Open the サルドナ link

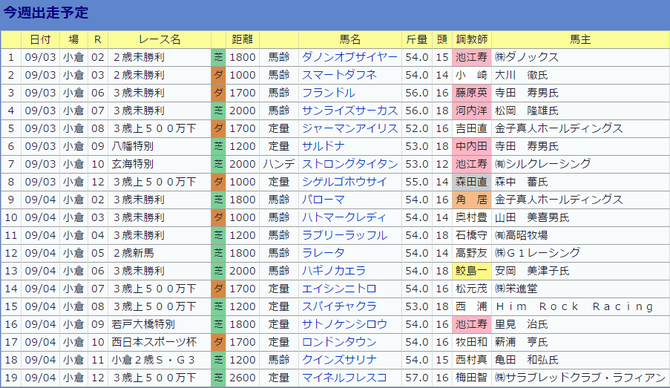click(x=323, y=146)
